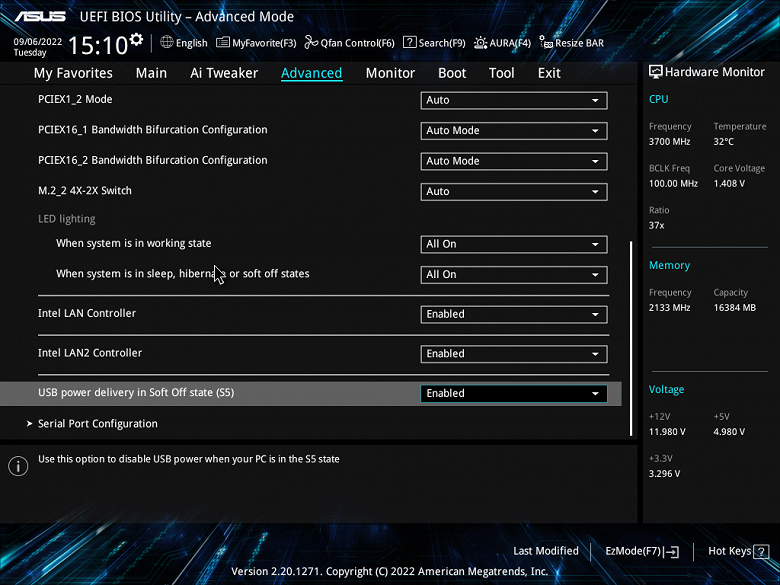This screenshot has width=780, height=585.
Task: Open PCIEX1_2 Mode dropdown
Action: (x=514, y=100)
